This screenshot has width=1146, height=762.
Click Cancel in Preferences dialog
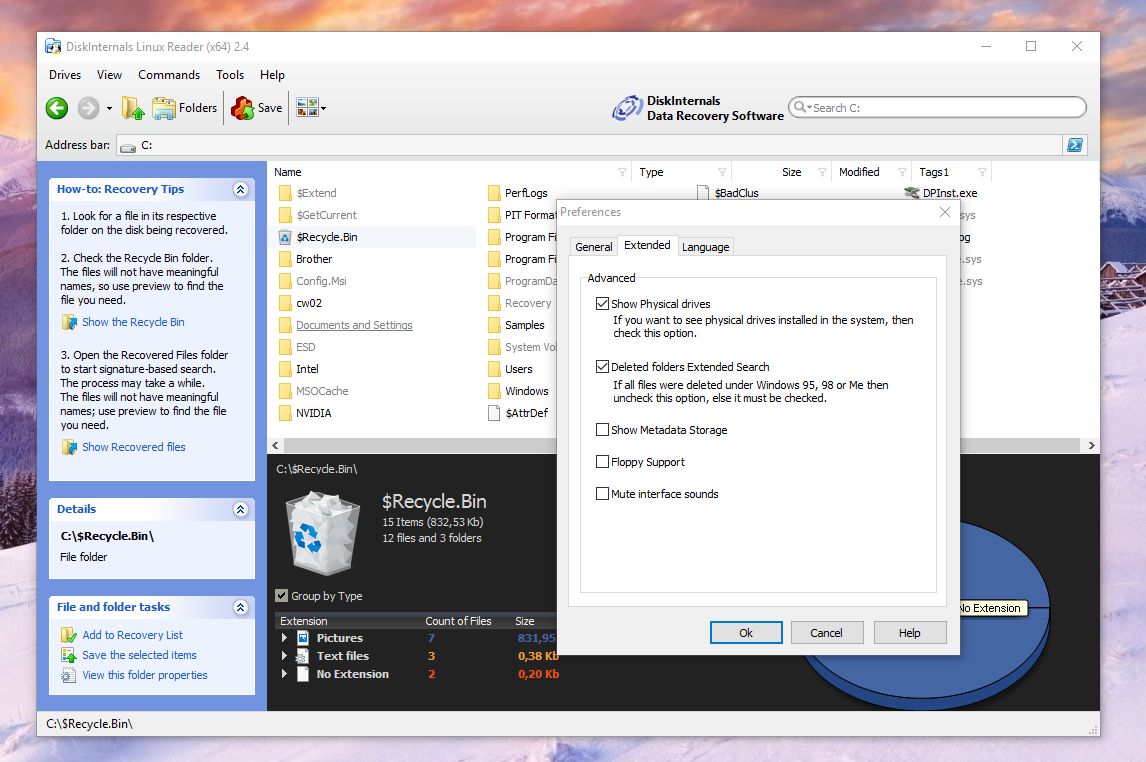tap(826, 633)
